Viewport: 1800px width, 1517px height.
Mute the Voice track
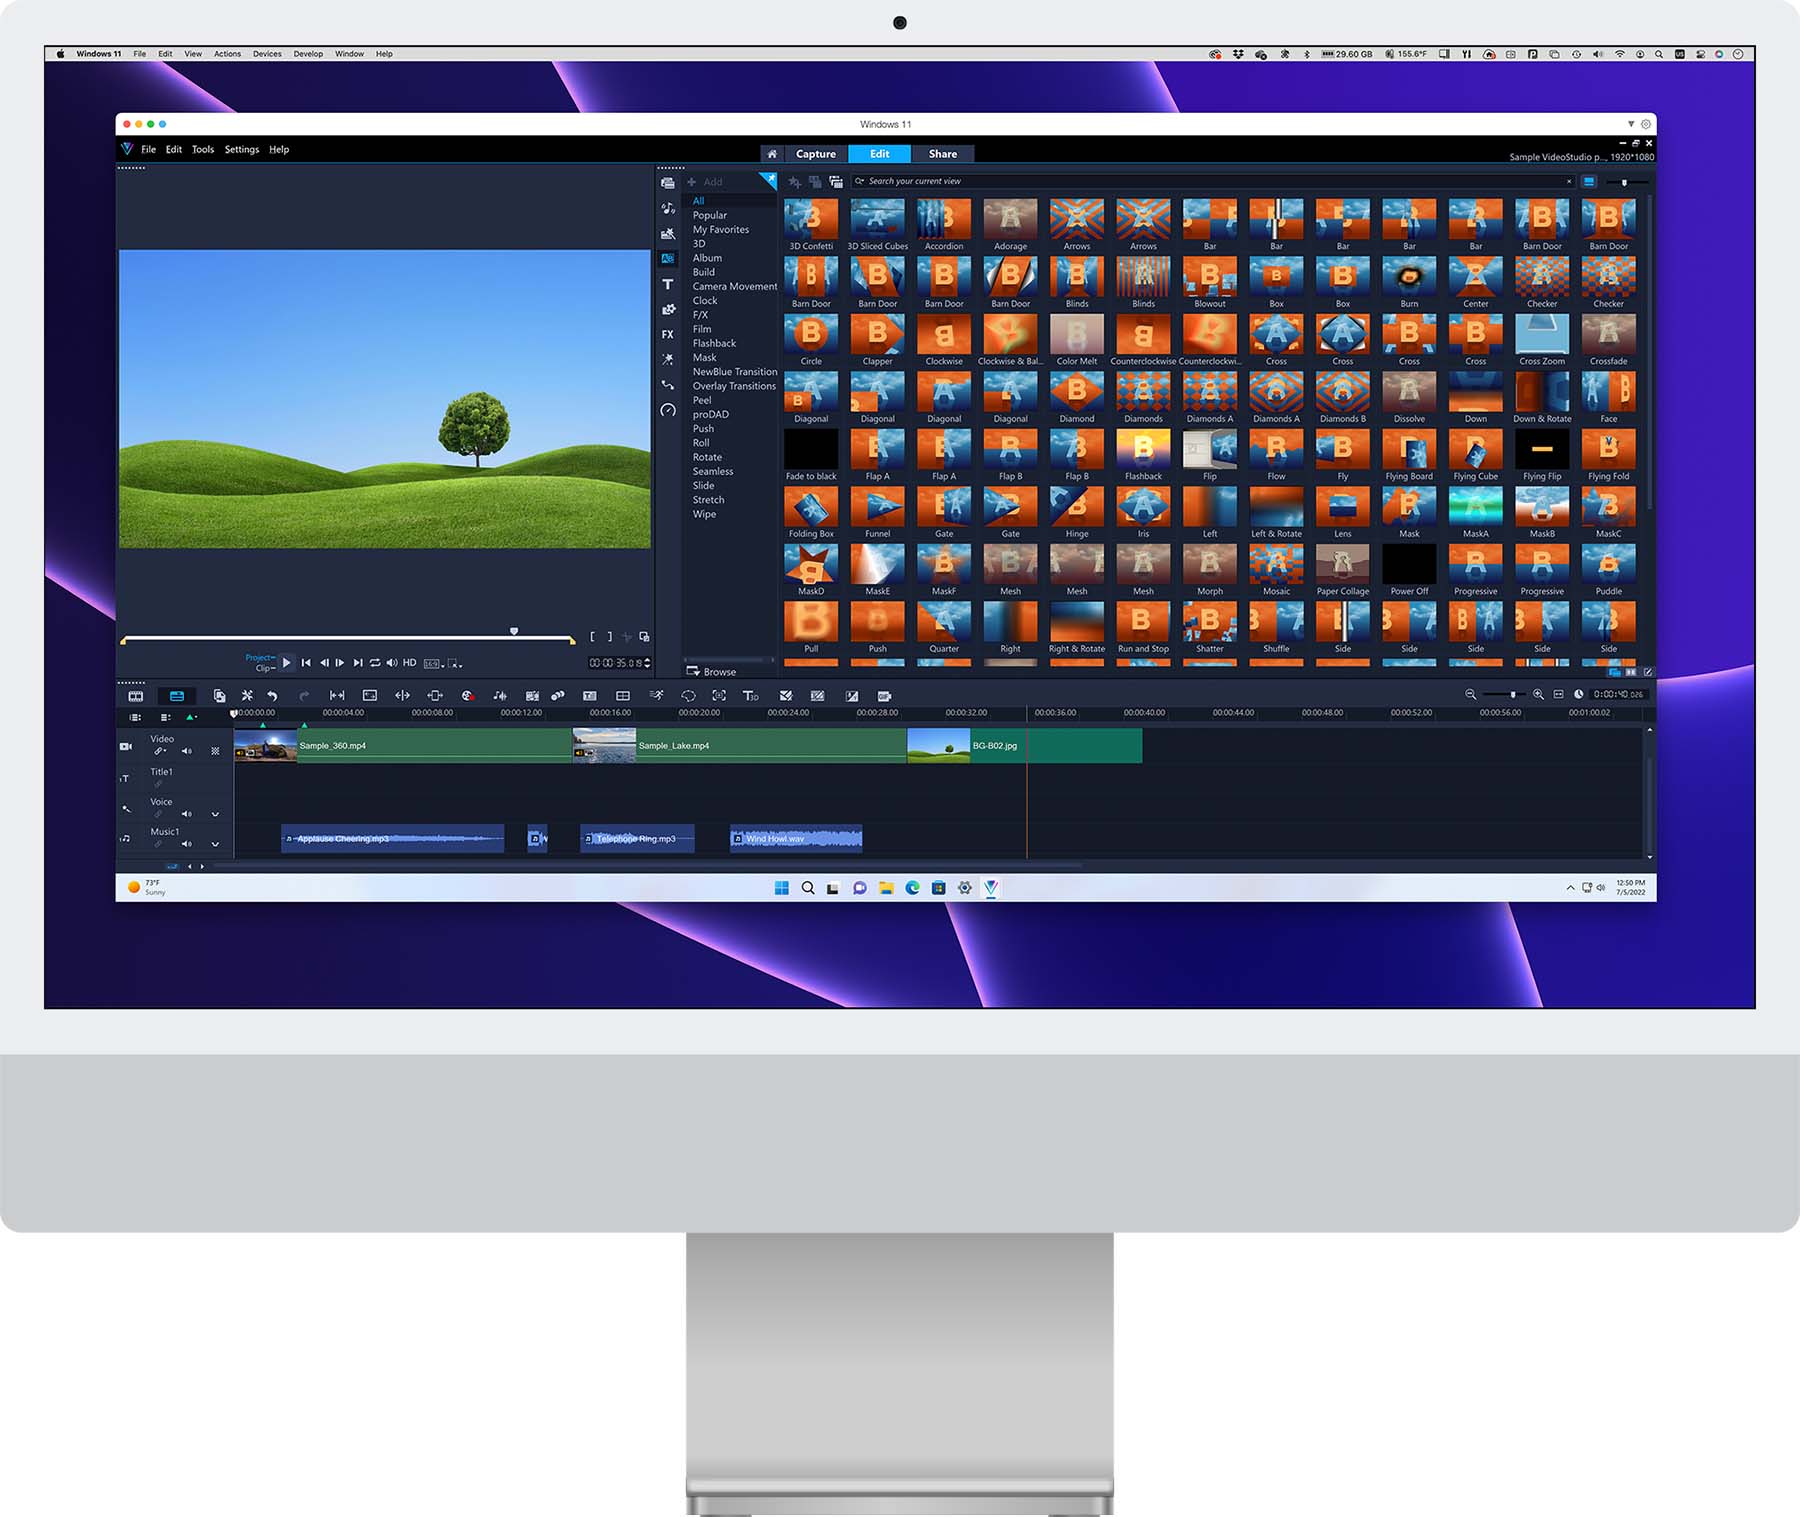[187, 812]
